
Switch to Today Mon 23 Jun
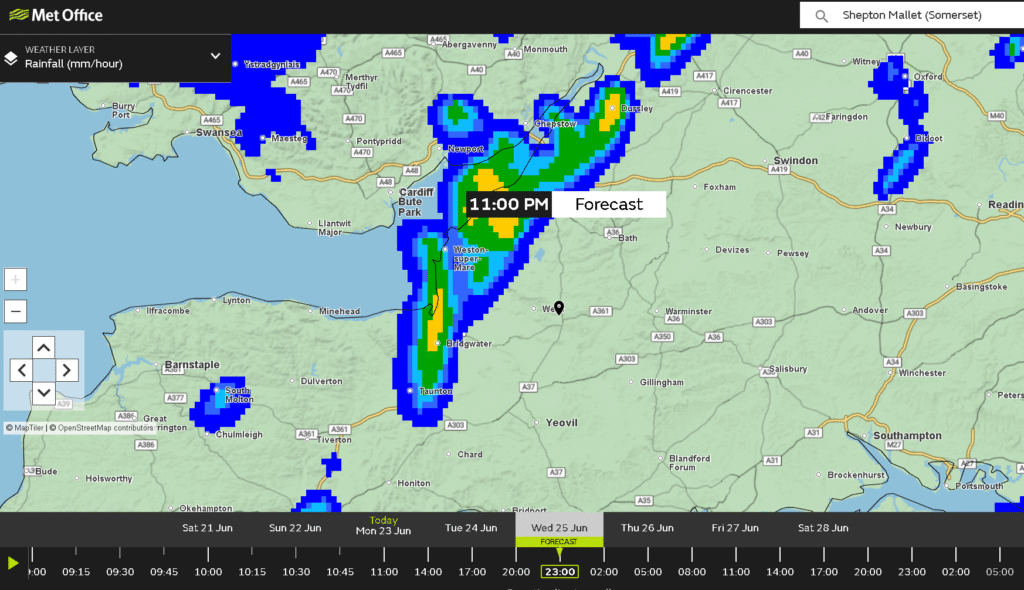click(x=383, y=526)
